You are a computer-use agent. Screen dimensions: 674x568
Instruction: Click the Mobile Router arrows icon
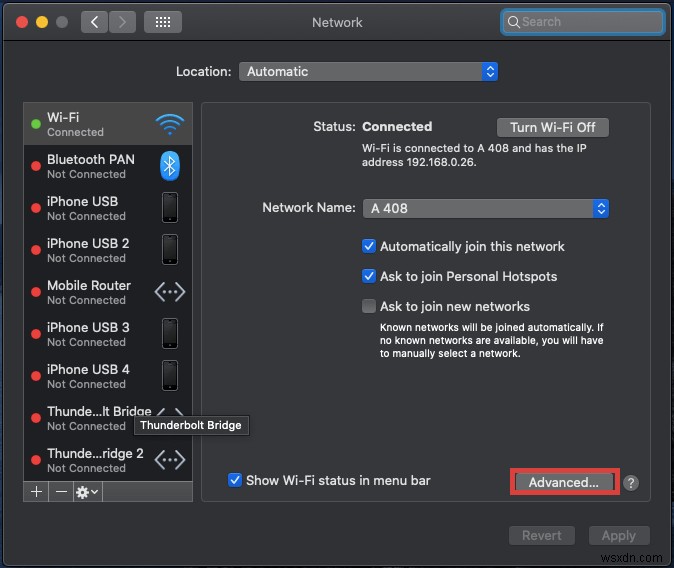pyautogui.click(x=170, y=292)
